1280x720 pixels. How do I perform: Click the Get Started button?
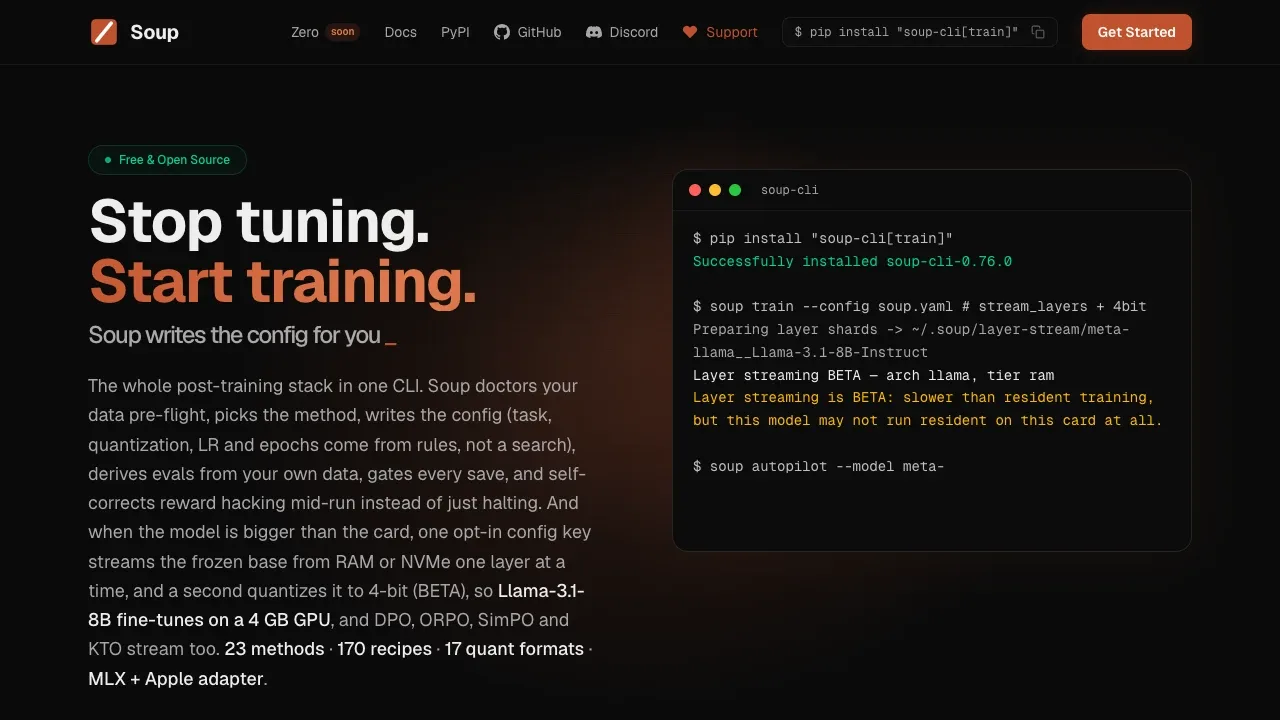[1137, 32]
